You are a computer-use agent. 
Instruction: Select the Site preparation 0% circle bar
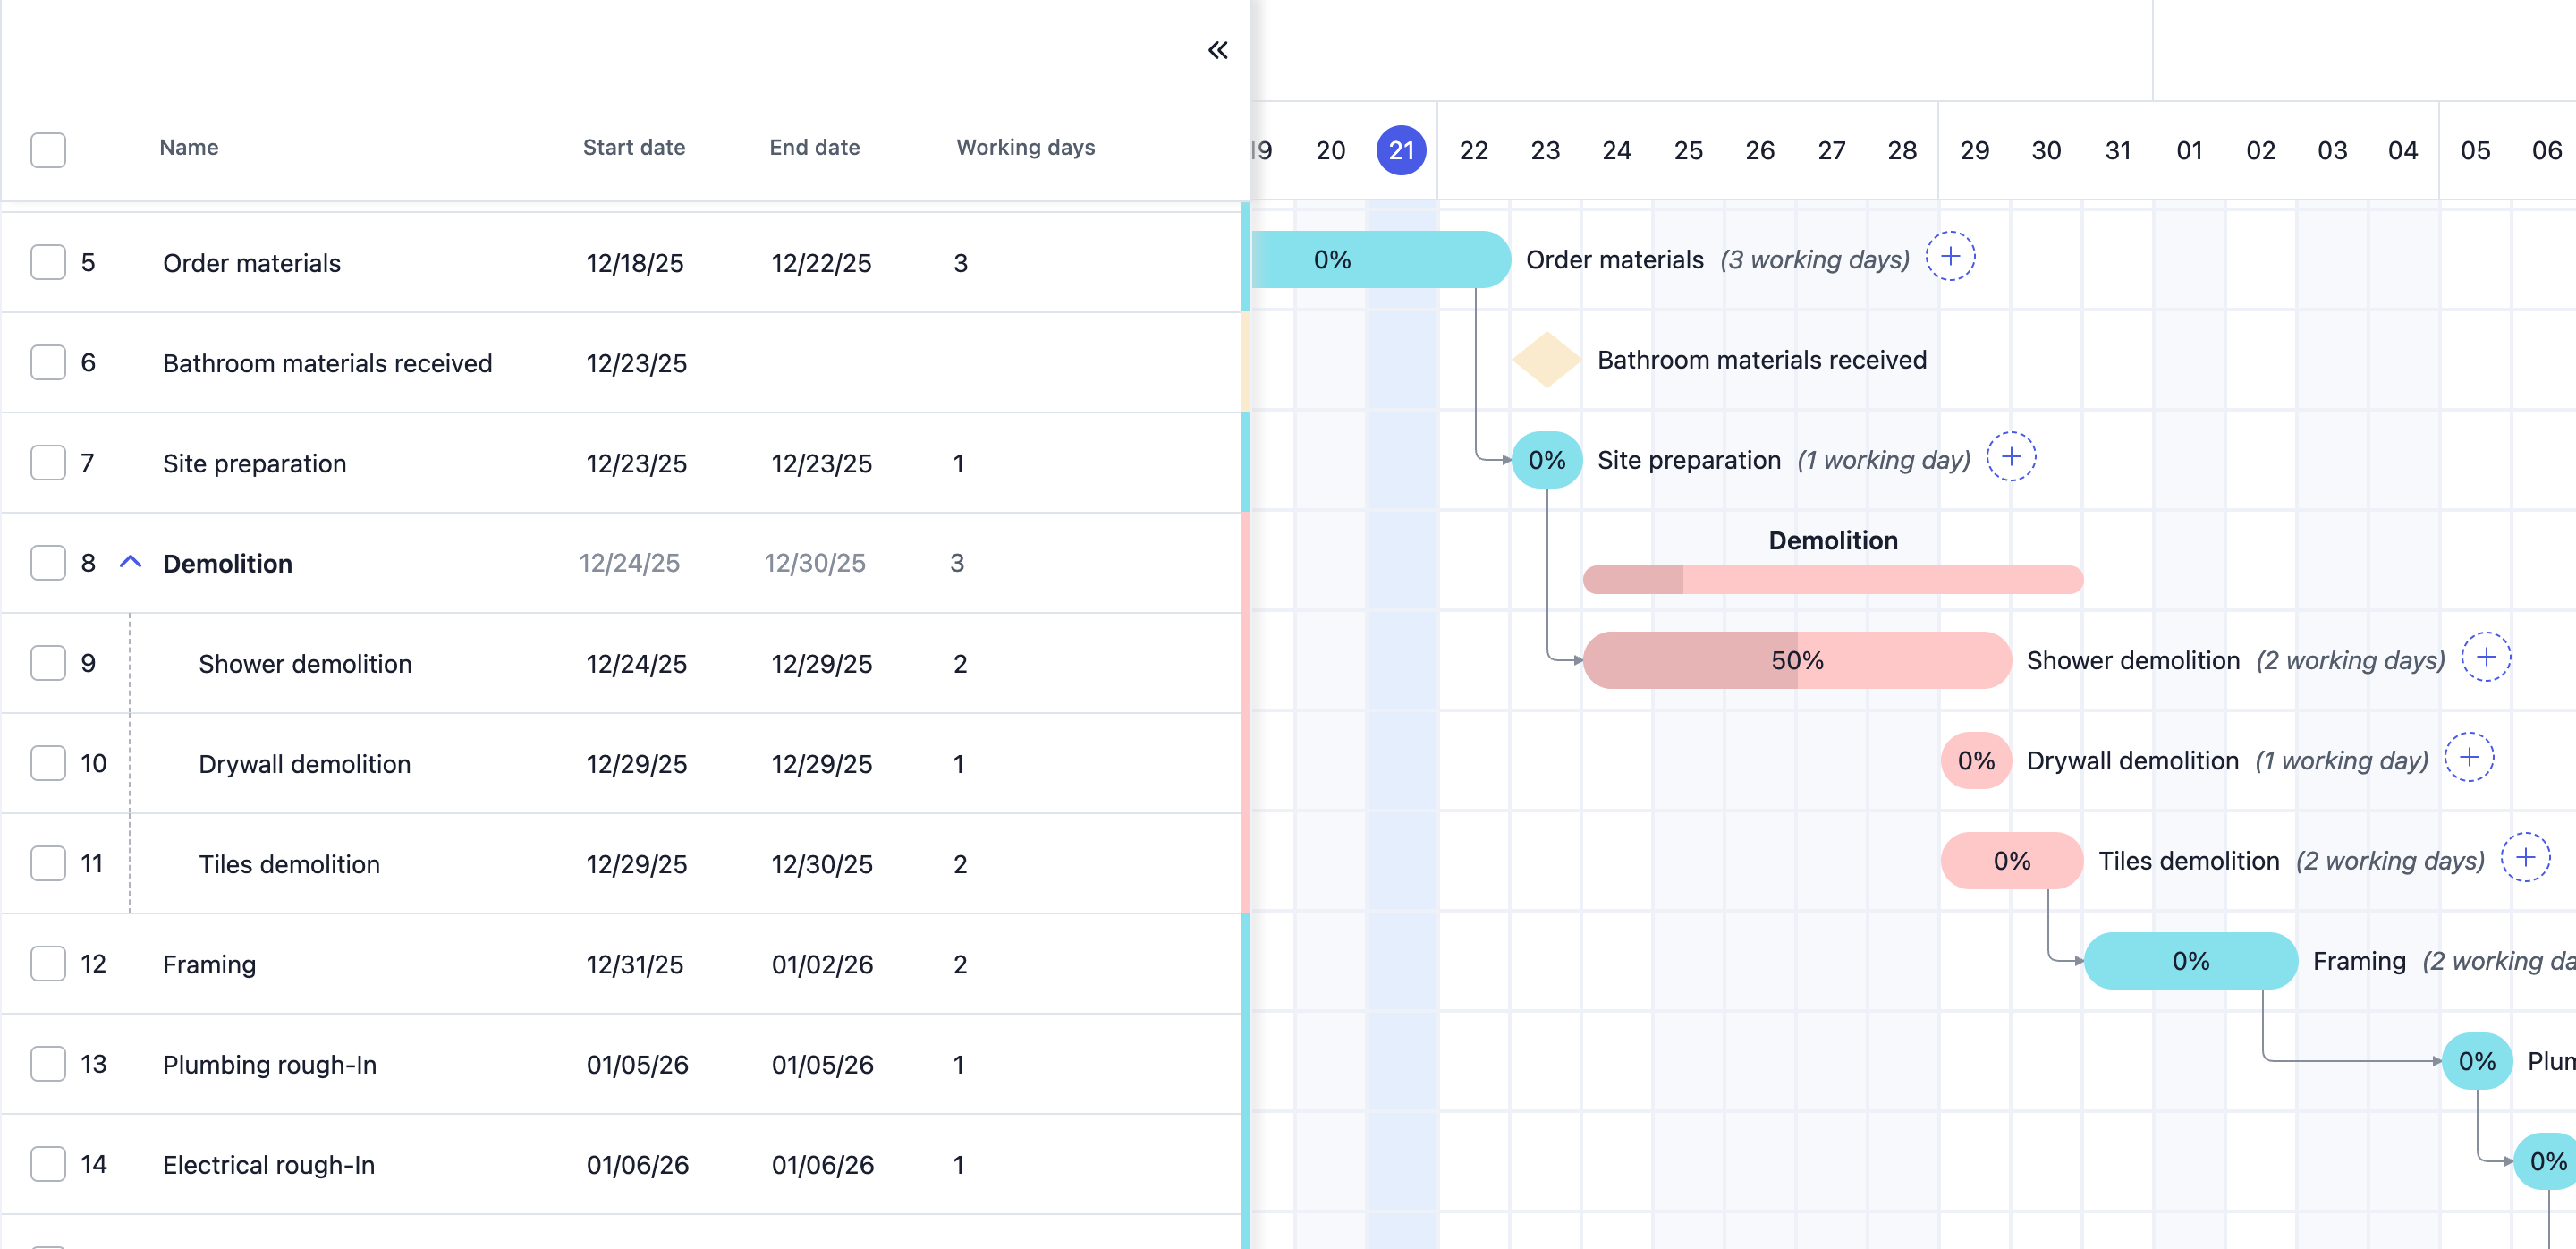tap(1547, 460)
